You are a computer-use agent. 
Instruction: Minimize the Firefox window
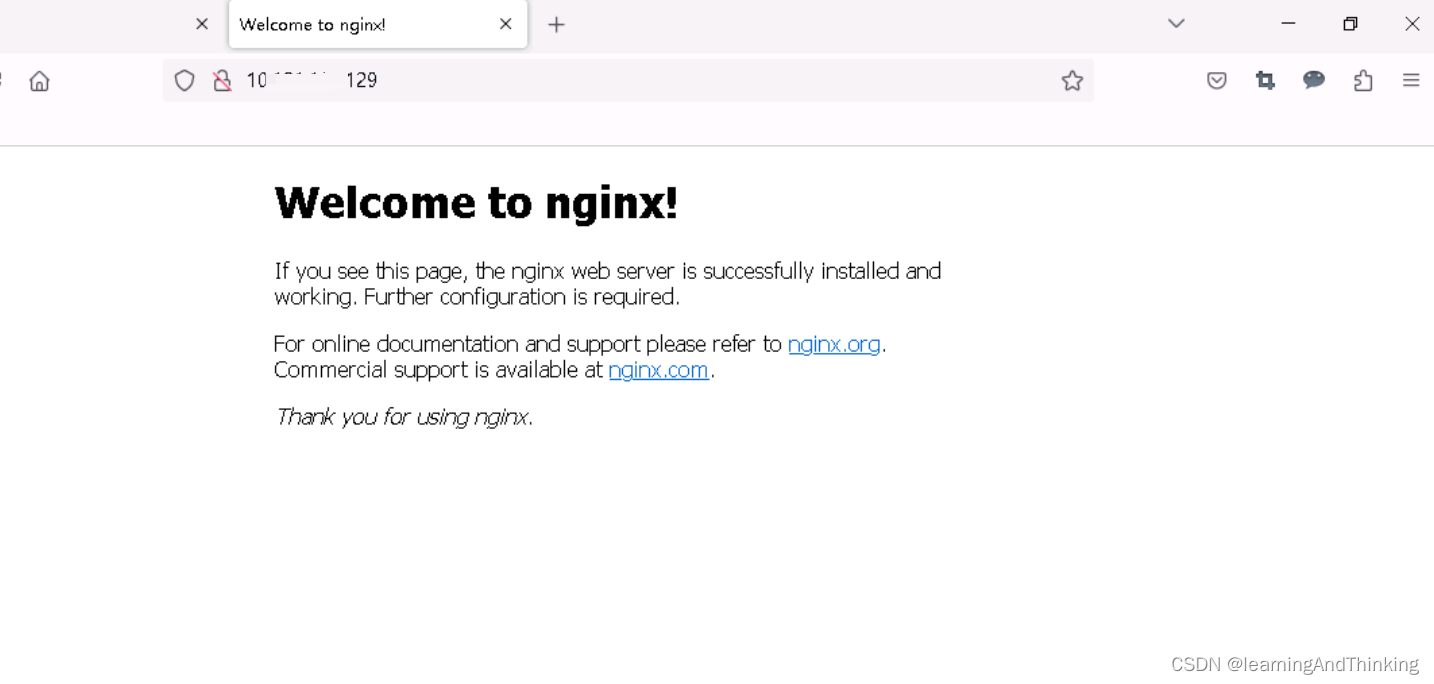[x=1288, y=24]
